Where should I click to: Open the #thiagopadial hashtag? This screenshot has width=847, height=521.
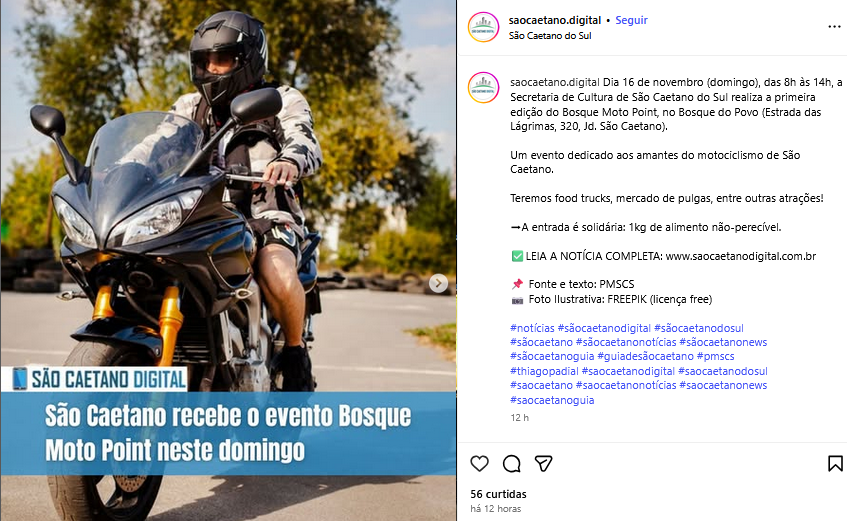click(x=544, y=371)
